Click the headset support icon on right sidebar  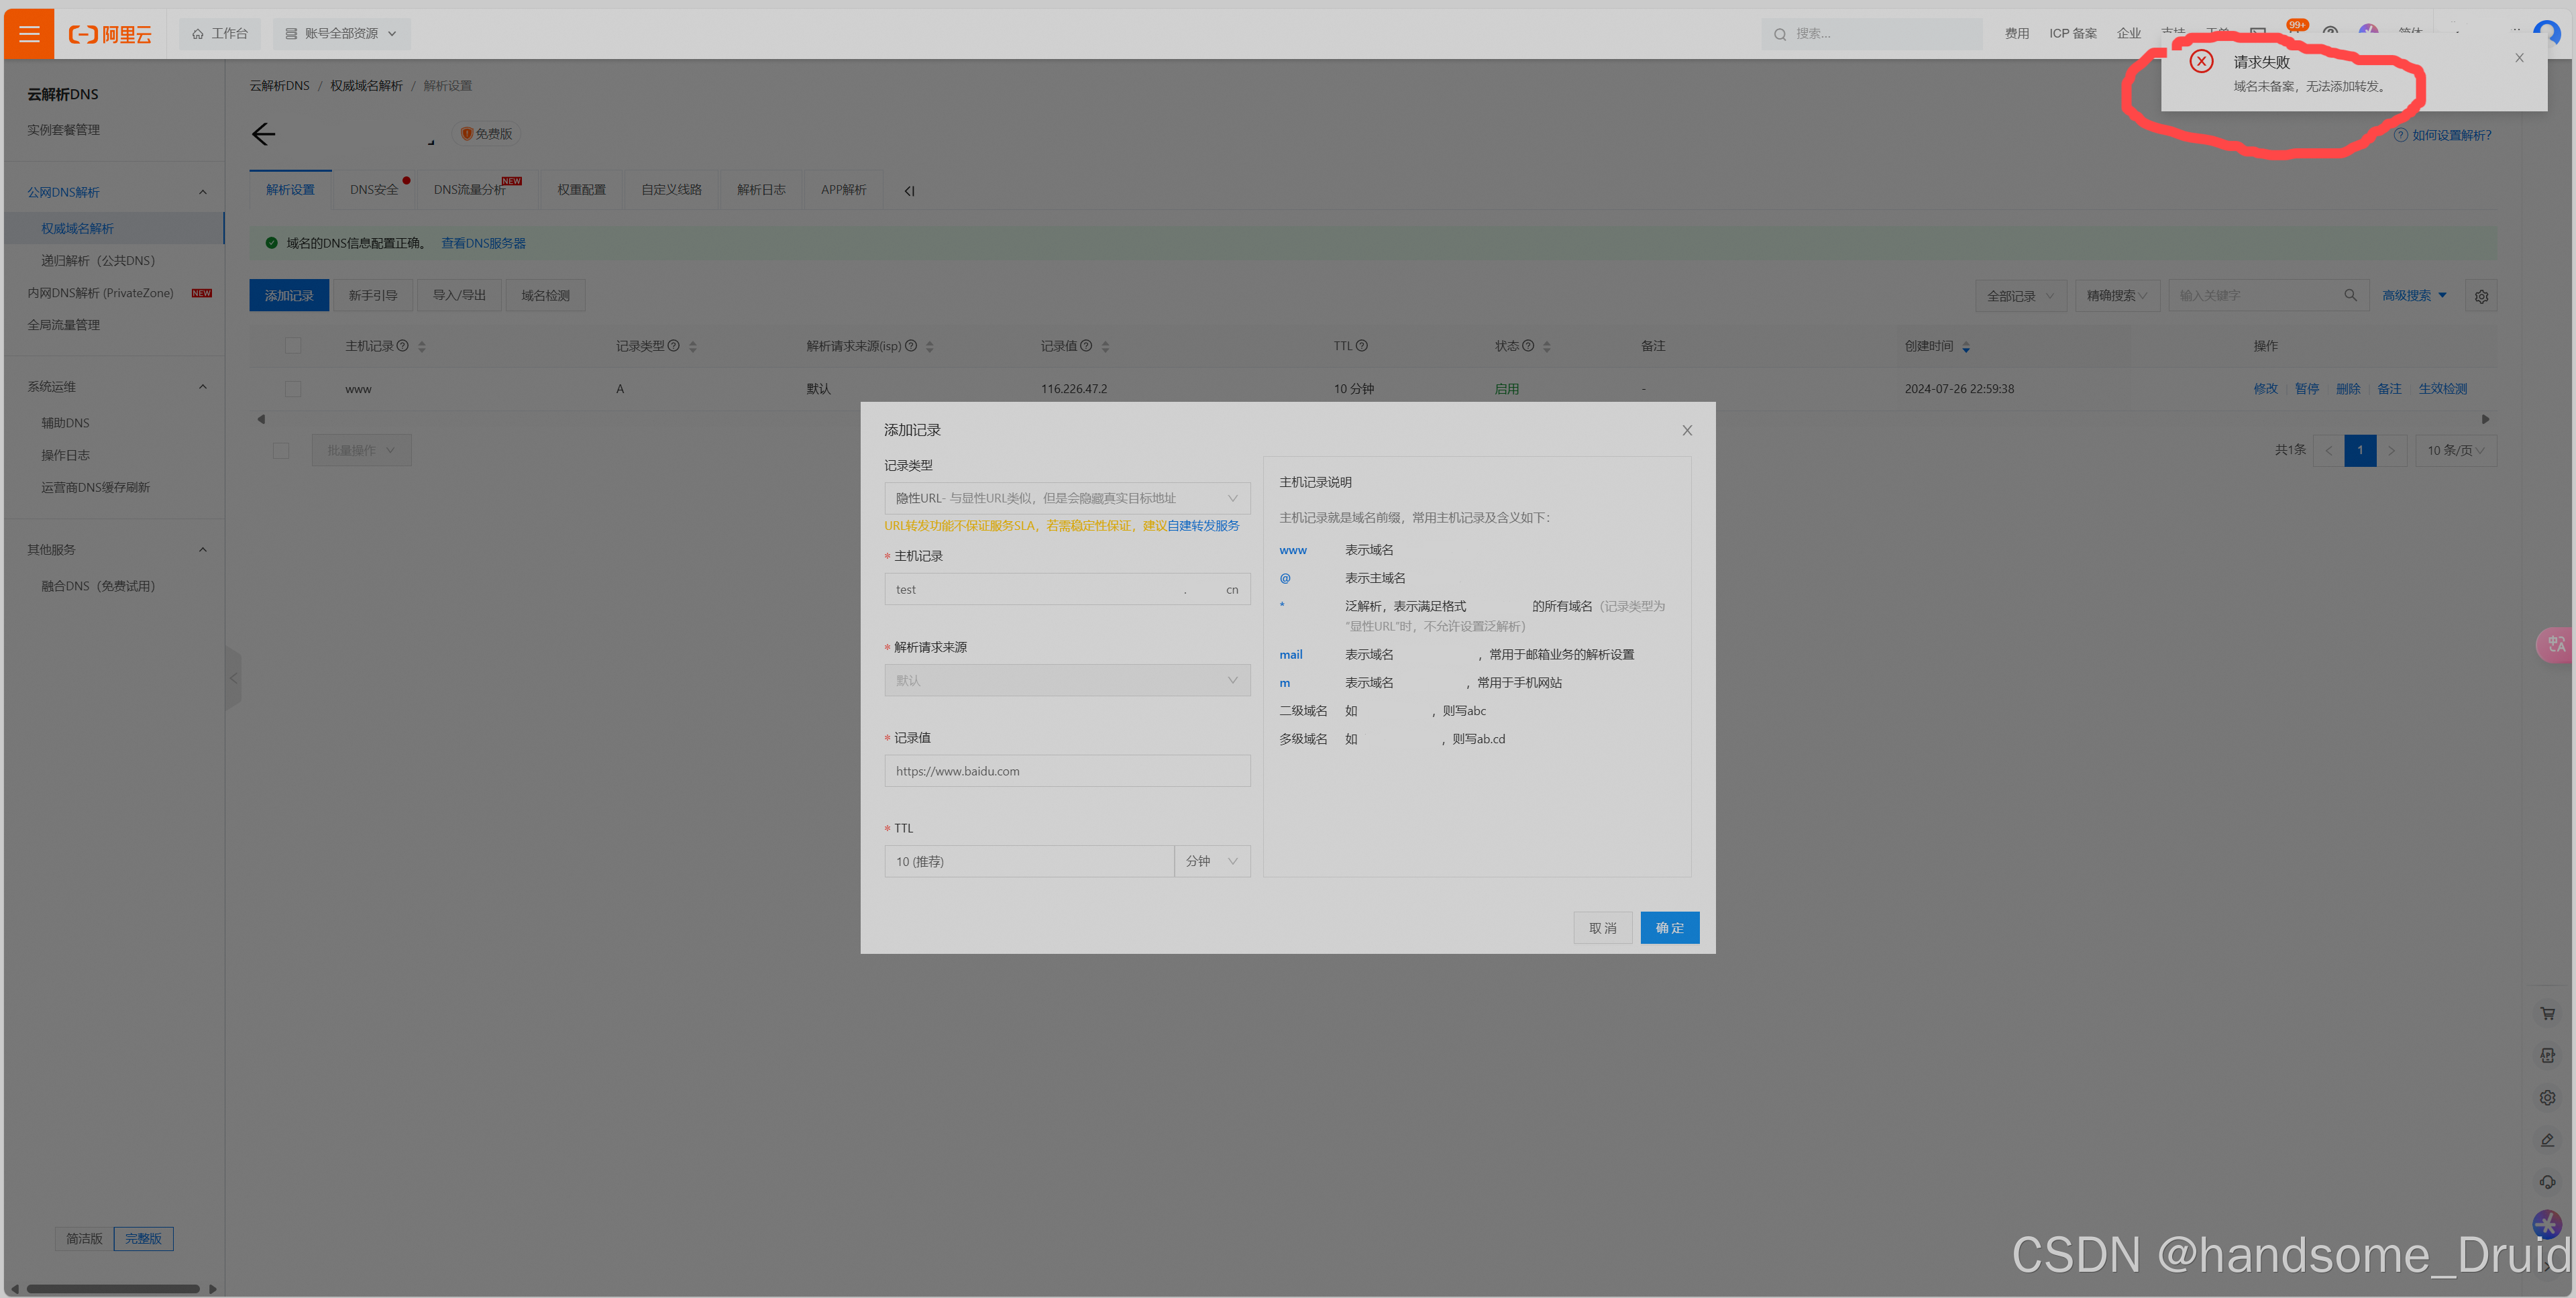point(2547,1182)
